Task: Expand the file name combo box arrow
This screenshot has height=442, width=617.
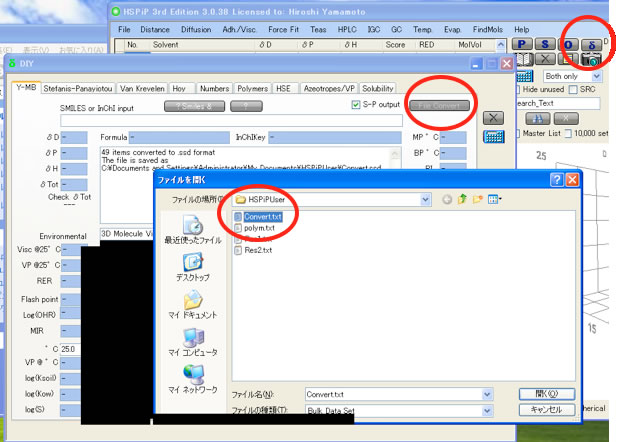Action: (x=487, y=394)
